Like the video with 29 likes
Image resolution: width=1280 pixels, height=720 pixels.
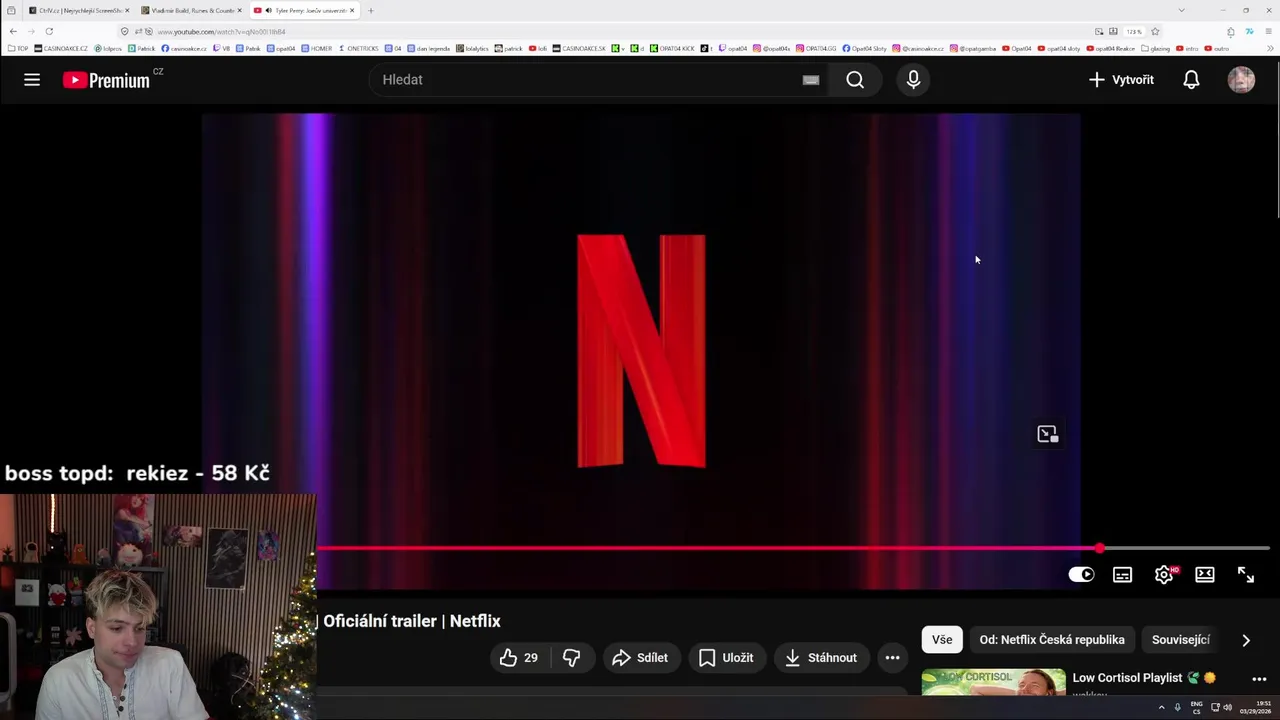[x=520, y=657]
